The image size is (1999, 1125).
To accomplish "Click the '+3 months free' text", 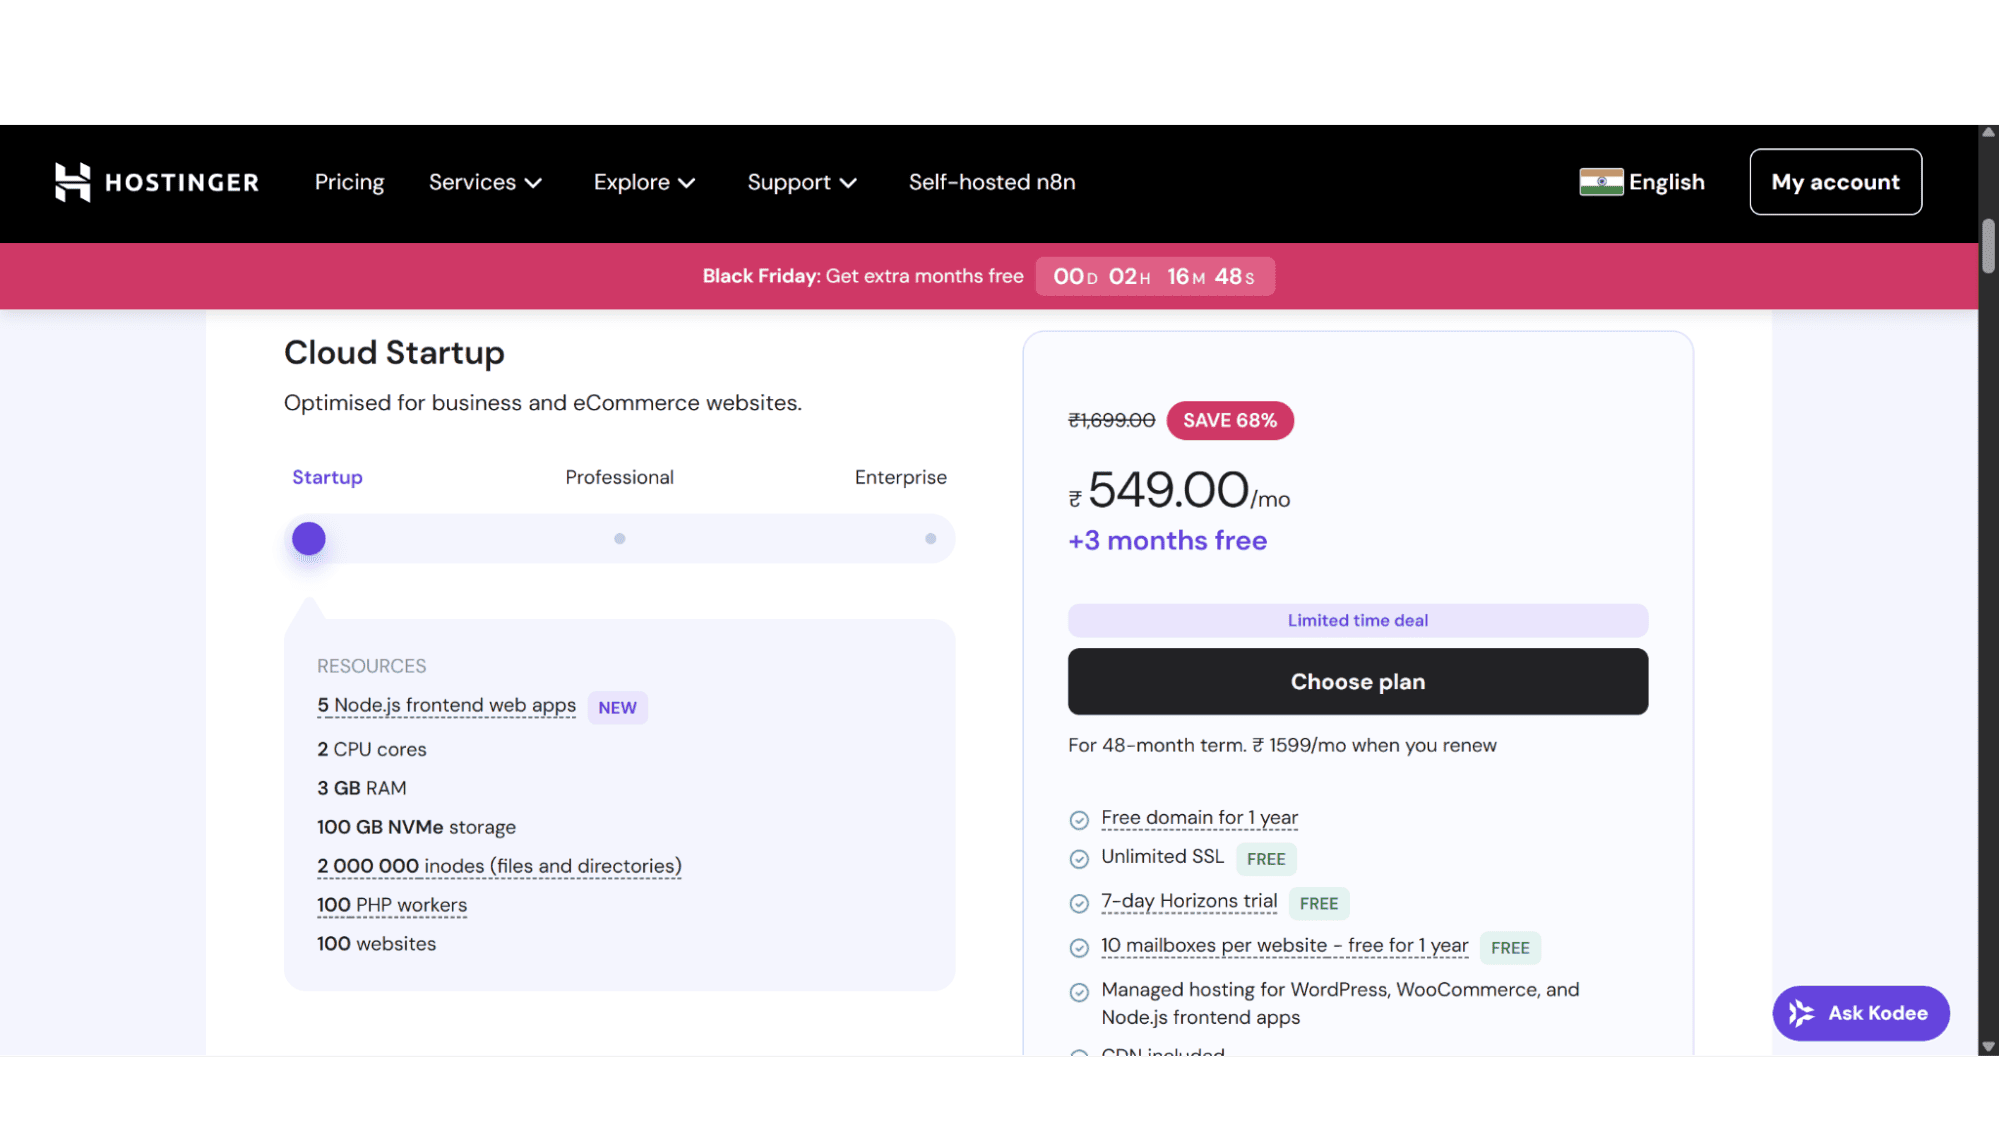I will (1167, 540).
